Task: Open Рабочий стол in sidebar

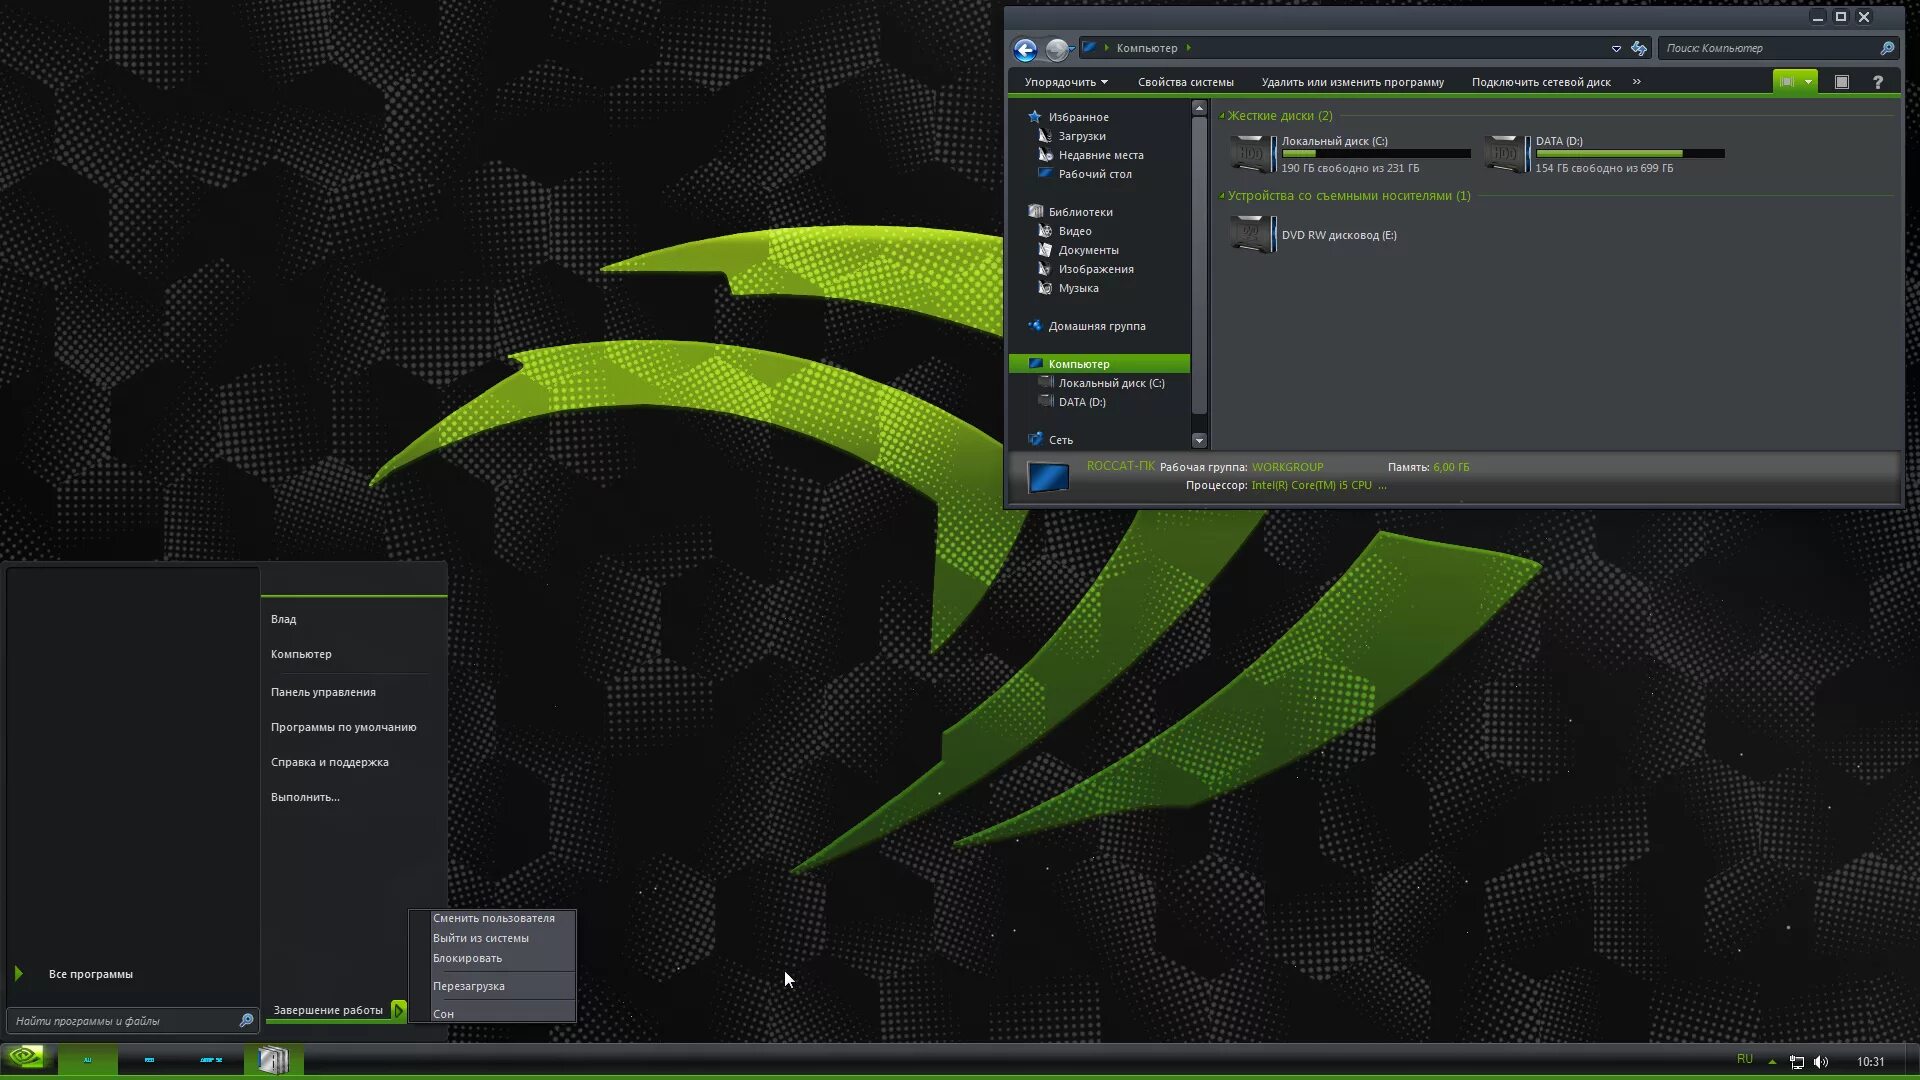Action: 1094,174
